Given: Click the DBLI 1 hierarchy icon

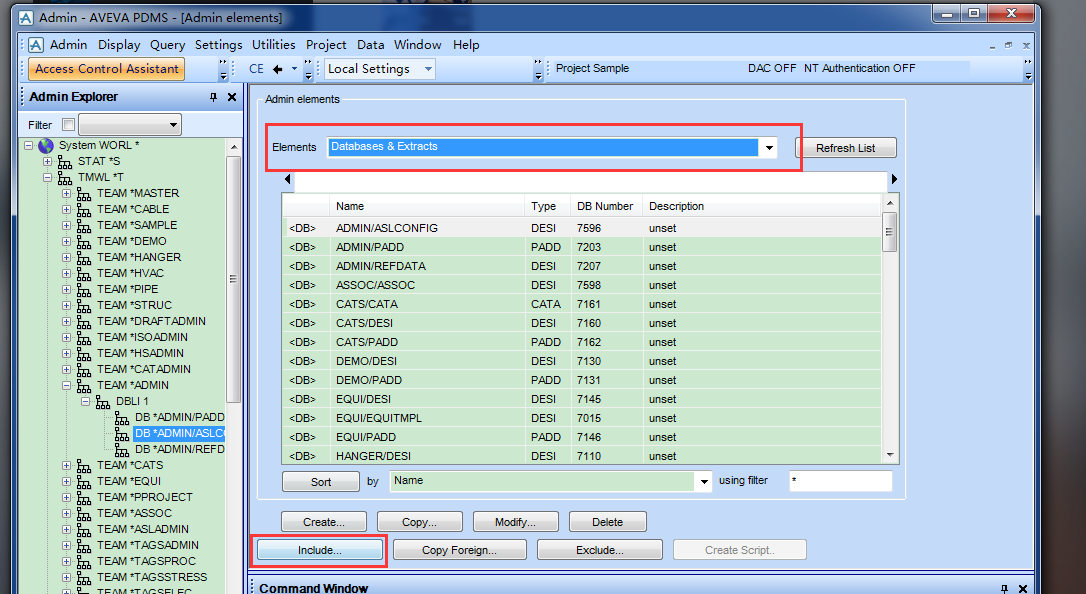Looking at the screenshot, I should (103, 401).
